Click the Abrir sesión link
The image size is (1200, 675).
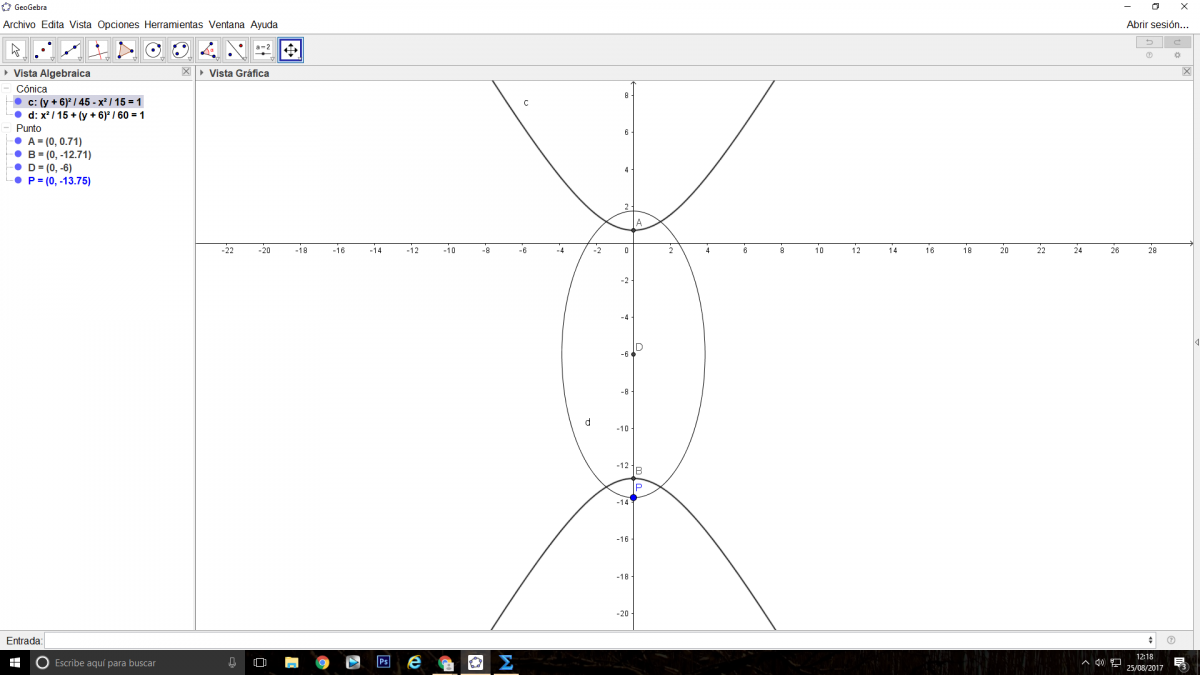(1157, 24)
